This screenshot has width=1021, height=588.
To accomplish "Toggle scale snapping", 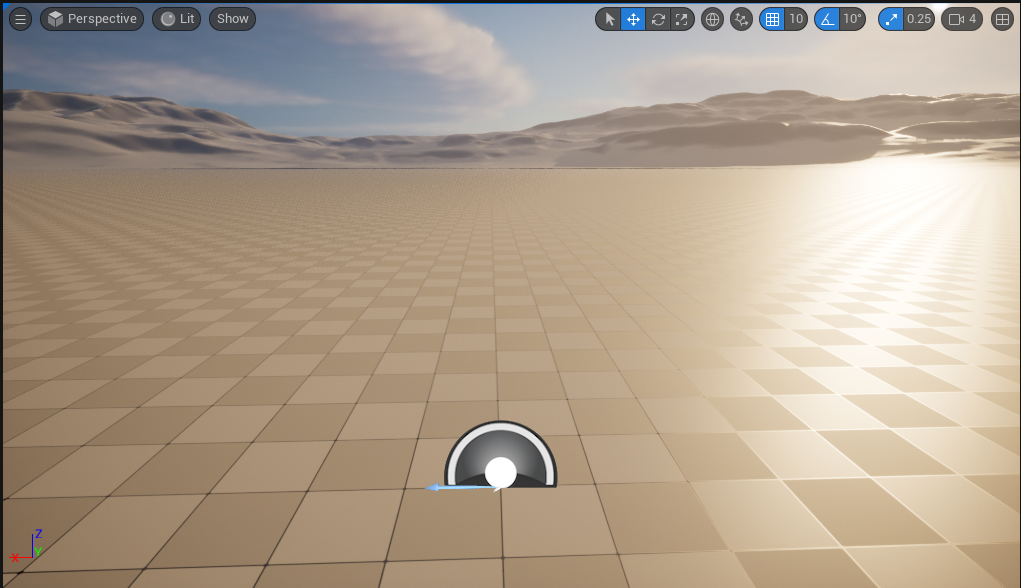I will (x=891, y=20).
